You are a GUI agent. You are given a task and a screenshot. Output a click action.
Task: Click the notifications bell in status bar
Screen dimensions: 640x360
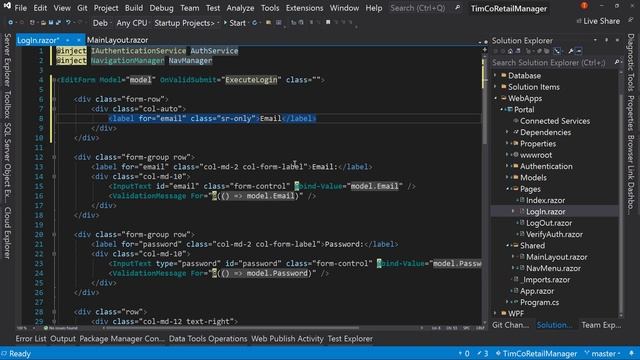pos(631,353)
